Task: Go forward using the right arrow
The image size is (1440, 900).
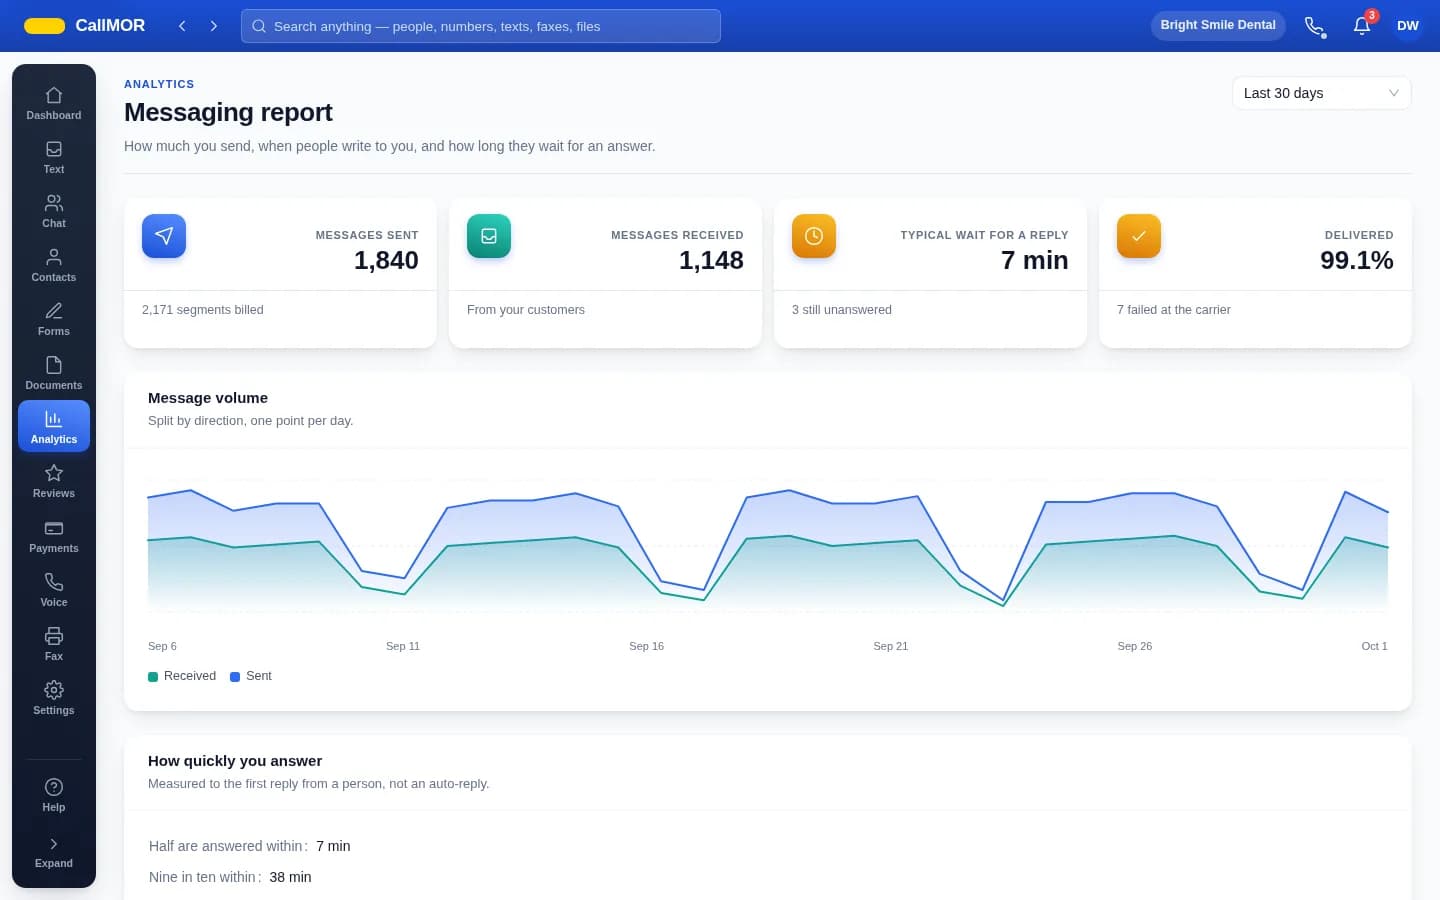Action: tap(214, 26)
